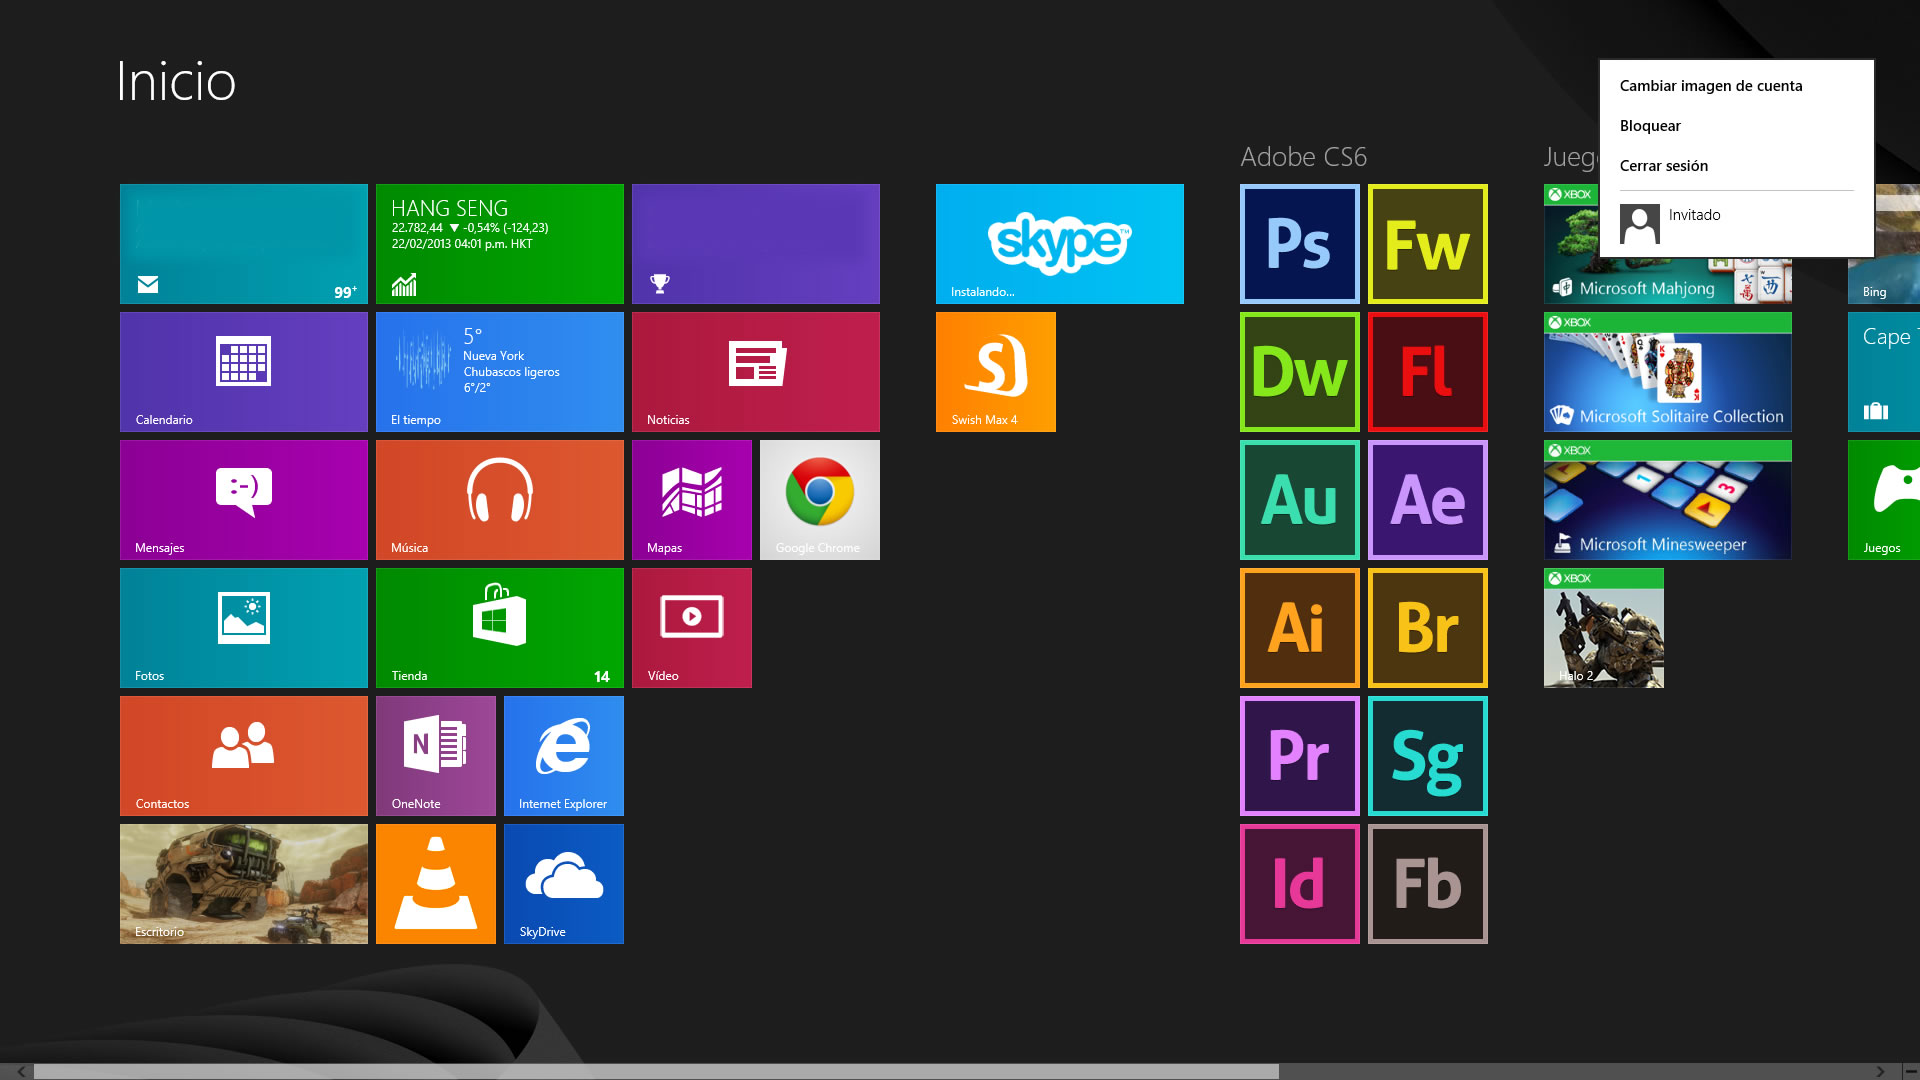This screenshot has width=1920, height=1080.
Task: Open the Mapas tile
Action: tap(692, 500)
